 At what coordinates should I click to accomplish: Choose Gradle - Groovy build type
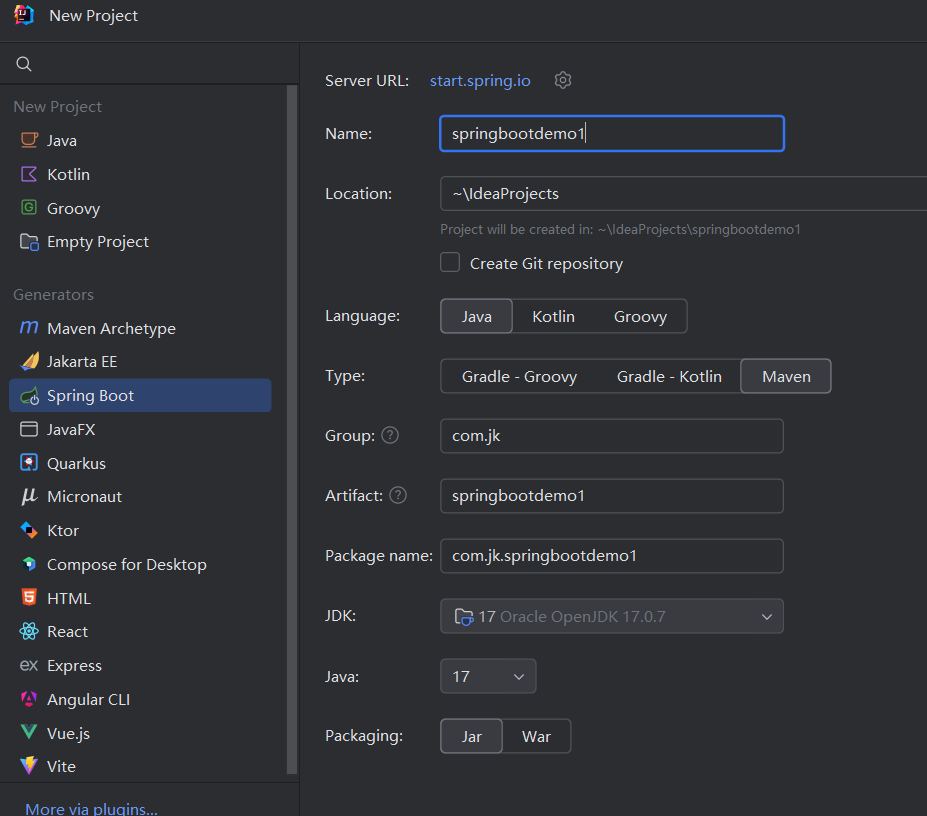click(519, 376)
